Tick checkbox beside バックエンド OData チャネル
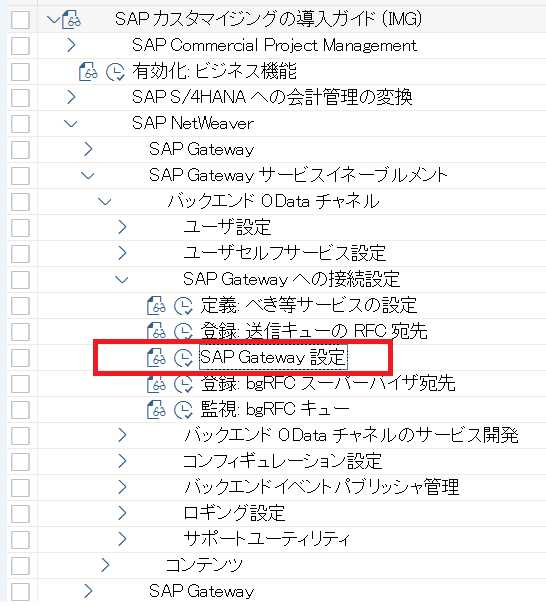Viewport: 546px width, 606px height. (20, 202)
